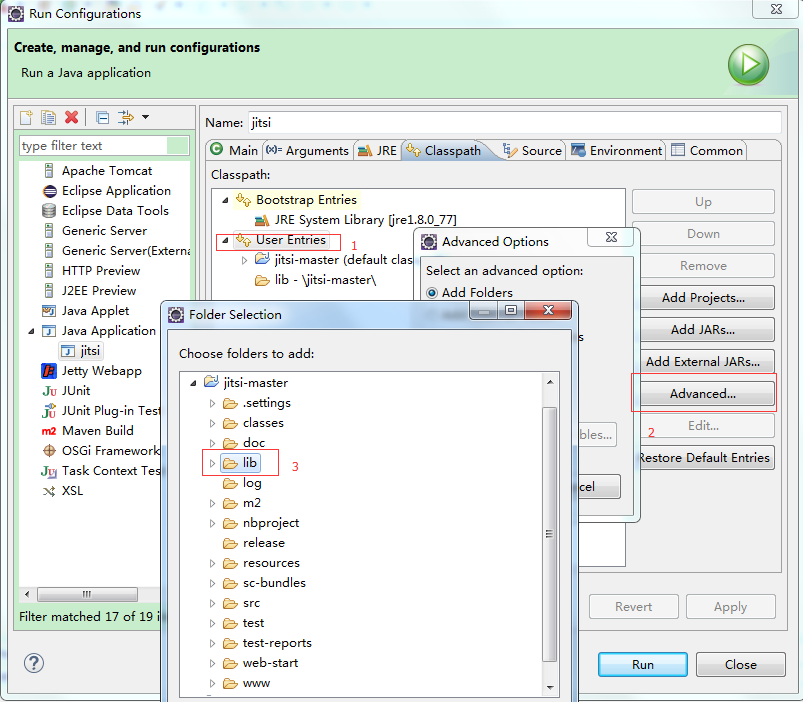This screenshot has height=702, width=803.
Task: Switch to the Arguments tab
Action: coord(308,151)
